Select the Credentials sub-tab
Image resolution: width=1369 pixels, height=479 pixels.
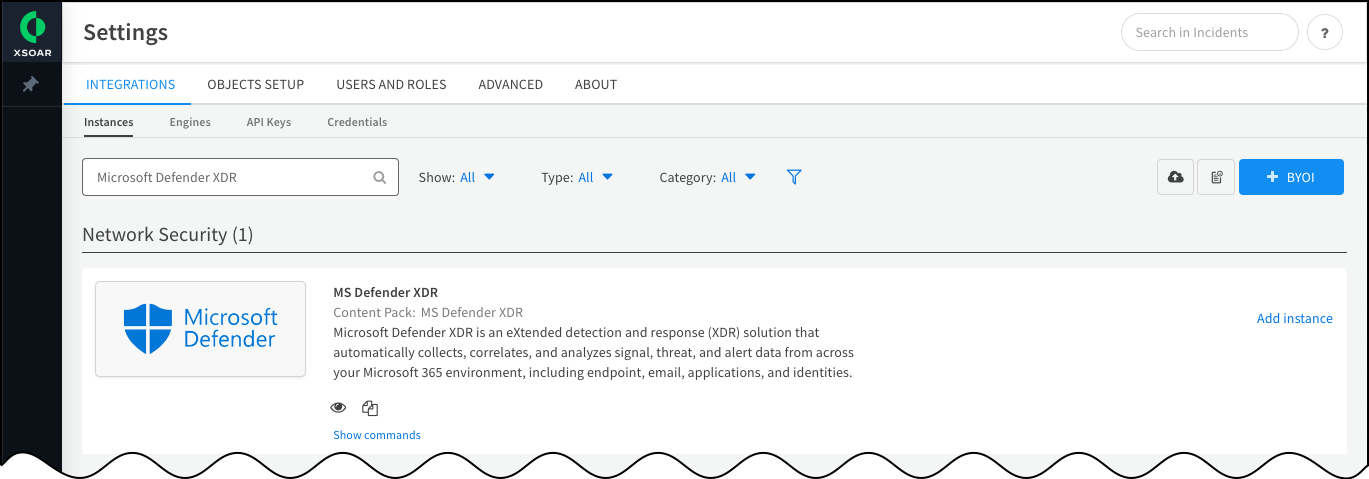pyautogui.click(x=357, y=122)
